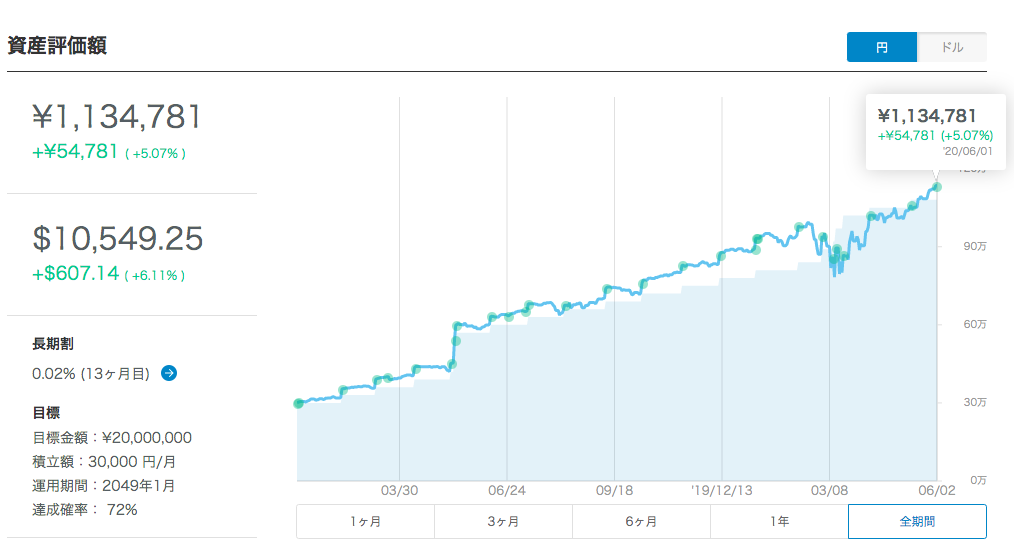Open the 長期割 details arrow icon

(x=169, y=373)
